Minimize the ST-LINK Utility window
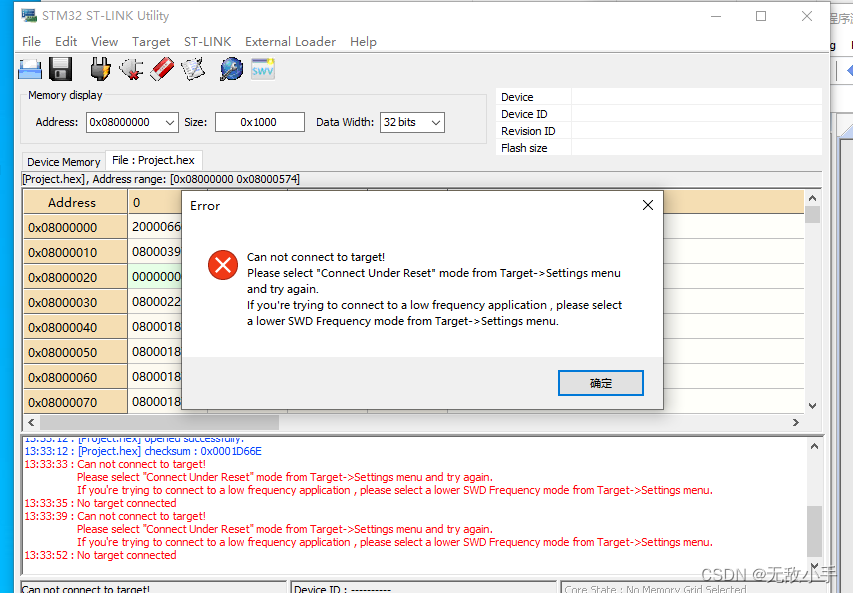Image resolution: width=853 pixels, height=593 pixels. (716, 16)
